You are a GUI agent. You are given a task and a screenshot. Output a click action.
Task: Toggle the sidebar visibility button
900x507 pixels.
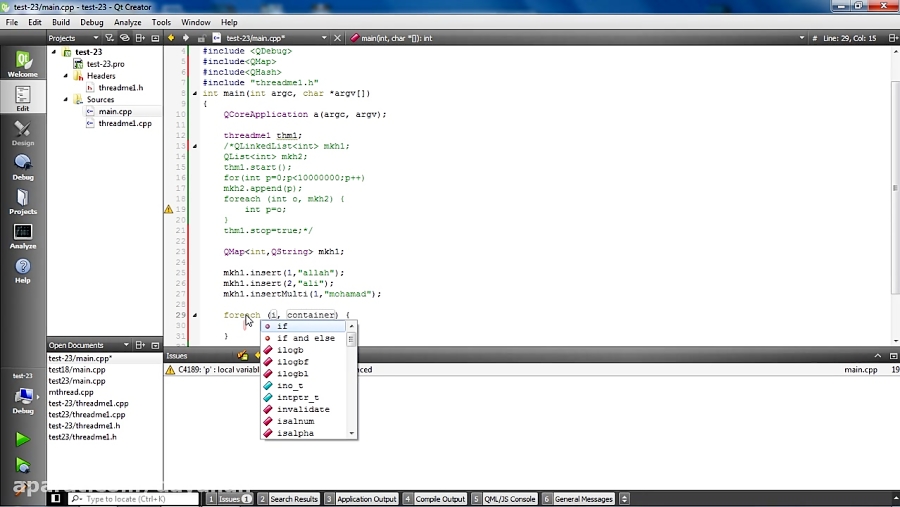[55, 498]
